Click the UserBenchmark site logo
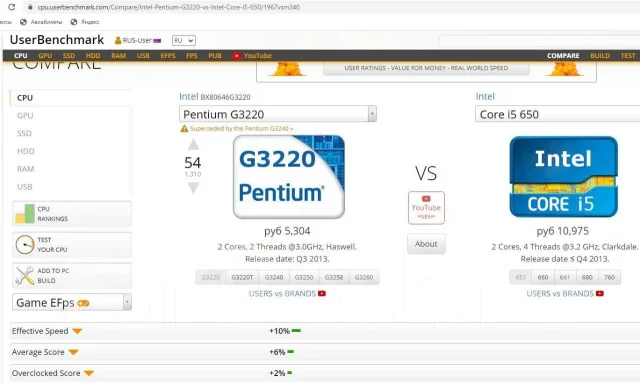Viewport: 640px width, 385px height. (x=57, y=40)
